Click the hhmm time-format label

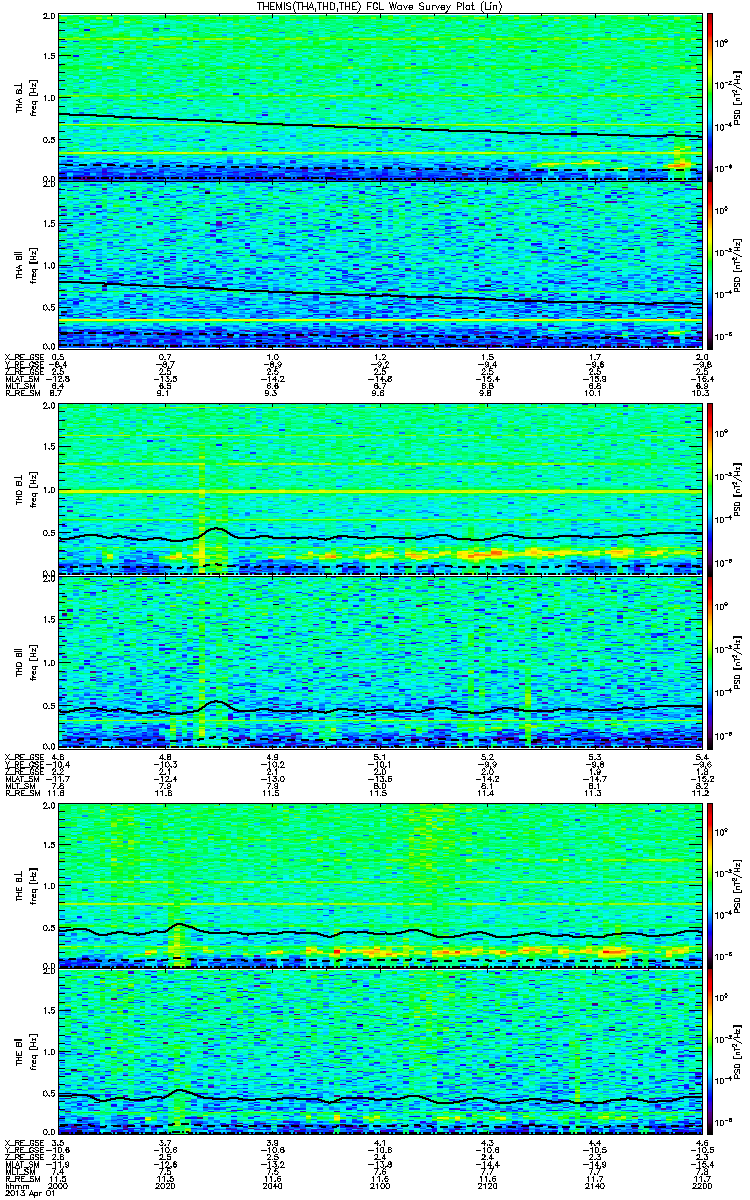point(15,1184)
